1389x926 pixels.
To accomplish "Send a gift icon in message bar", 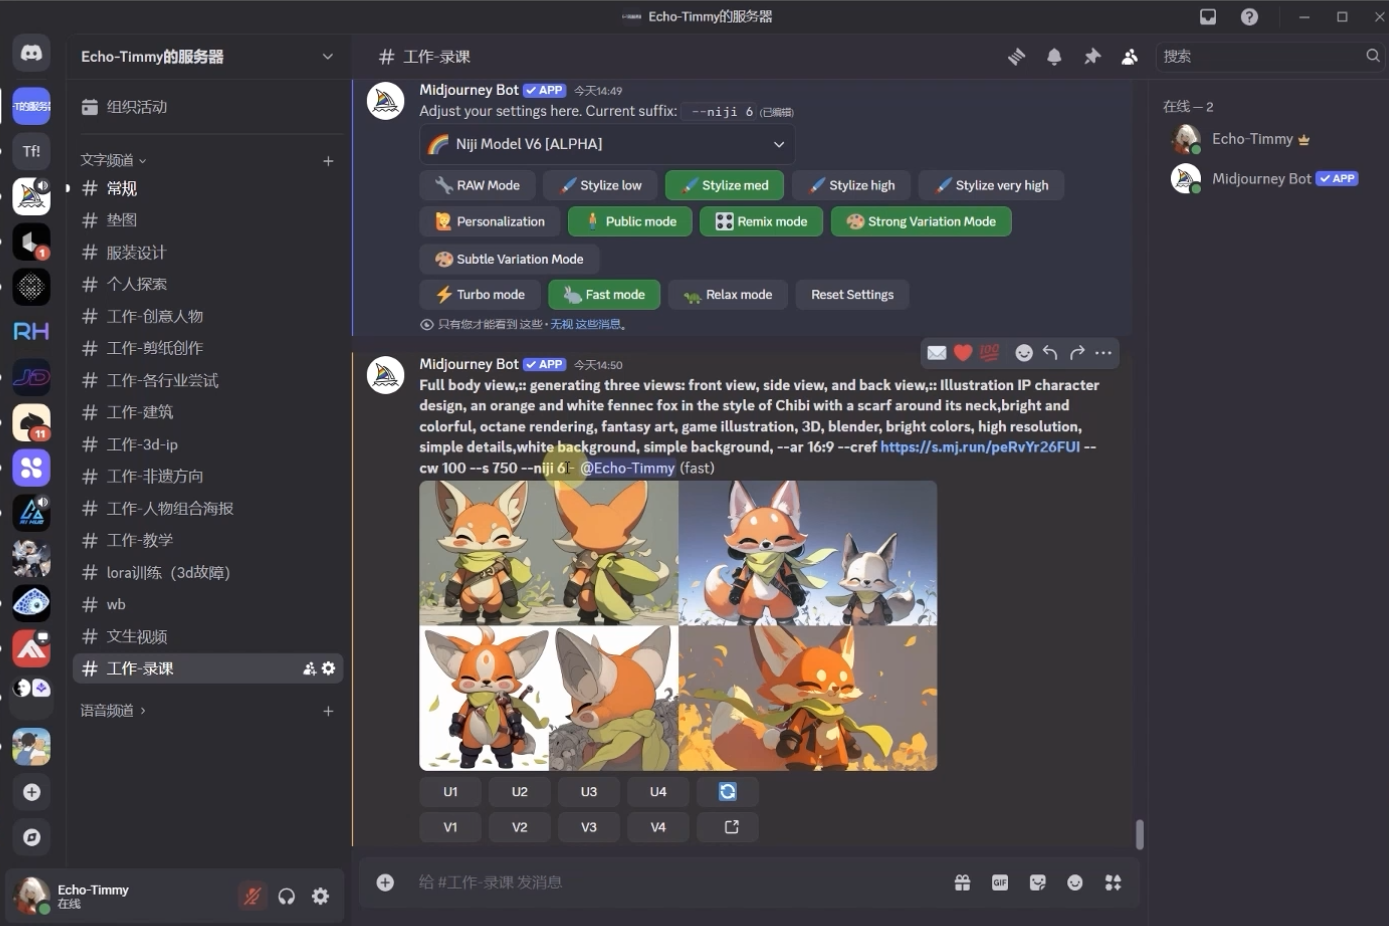I will tap(962, 882).
